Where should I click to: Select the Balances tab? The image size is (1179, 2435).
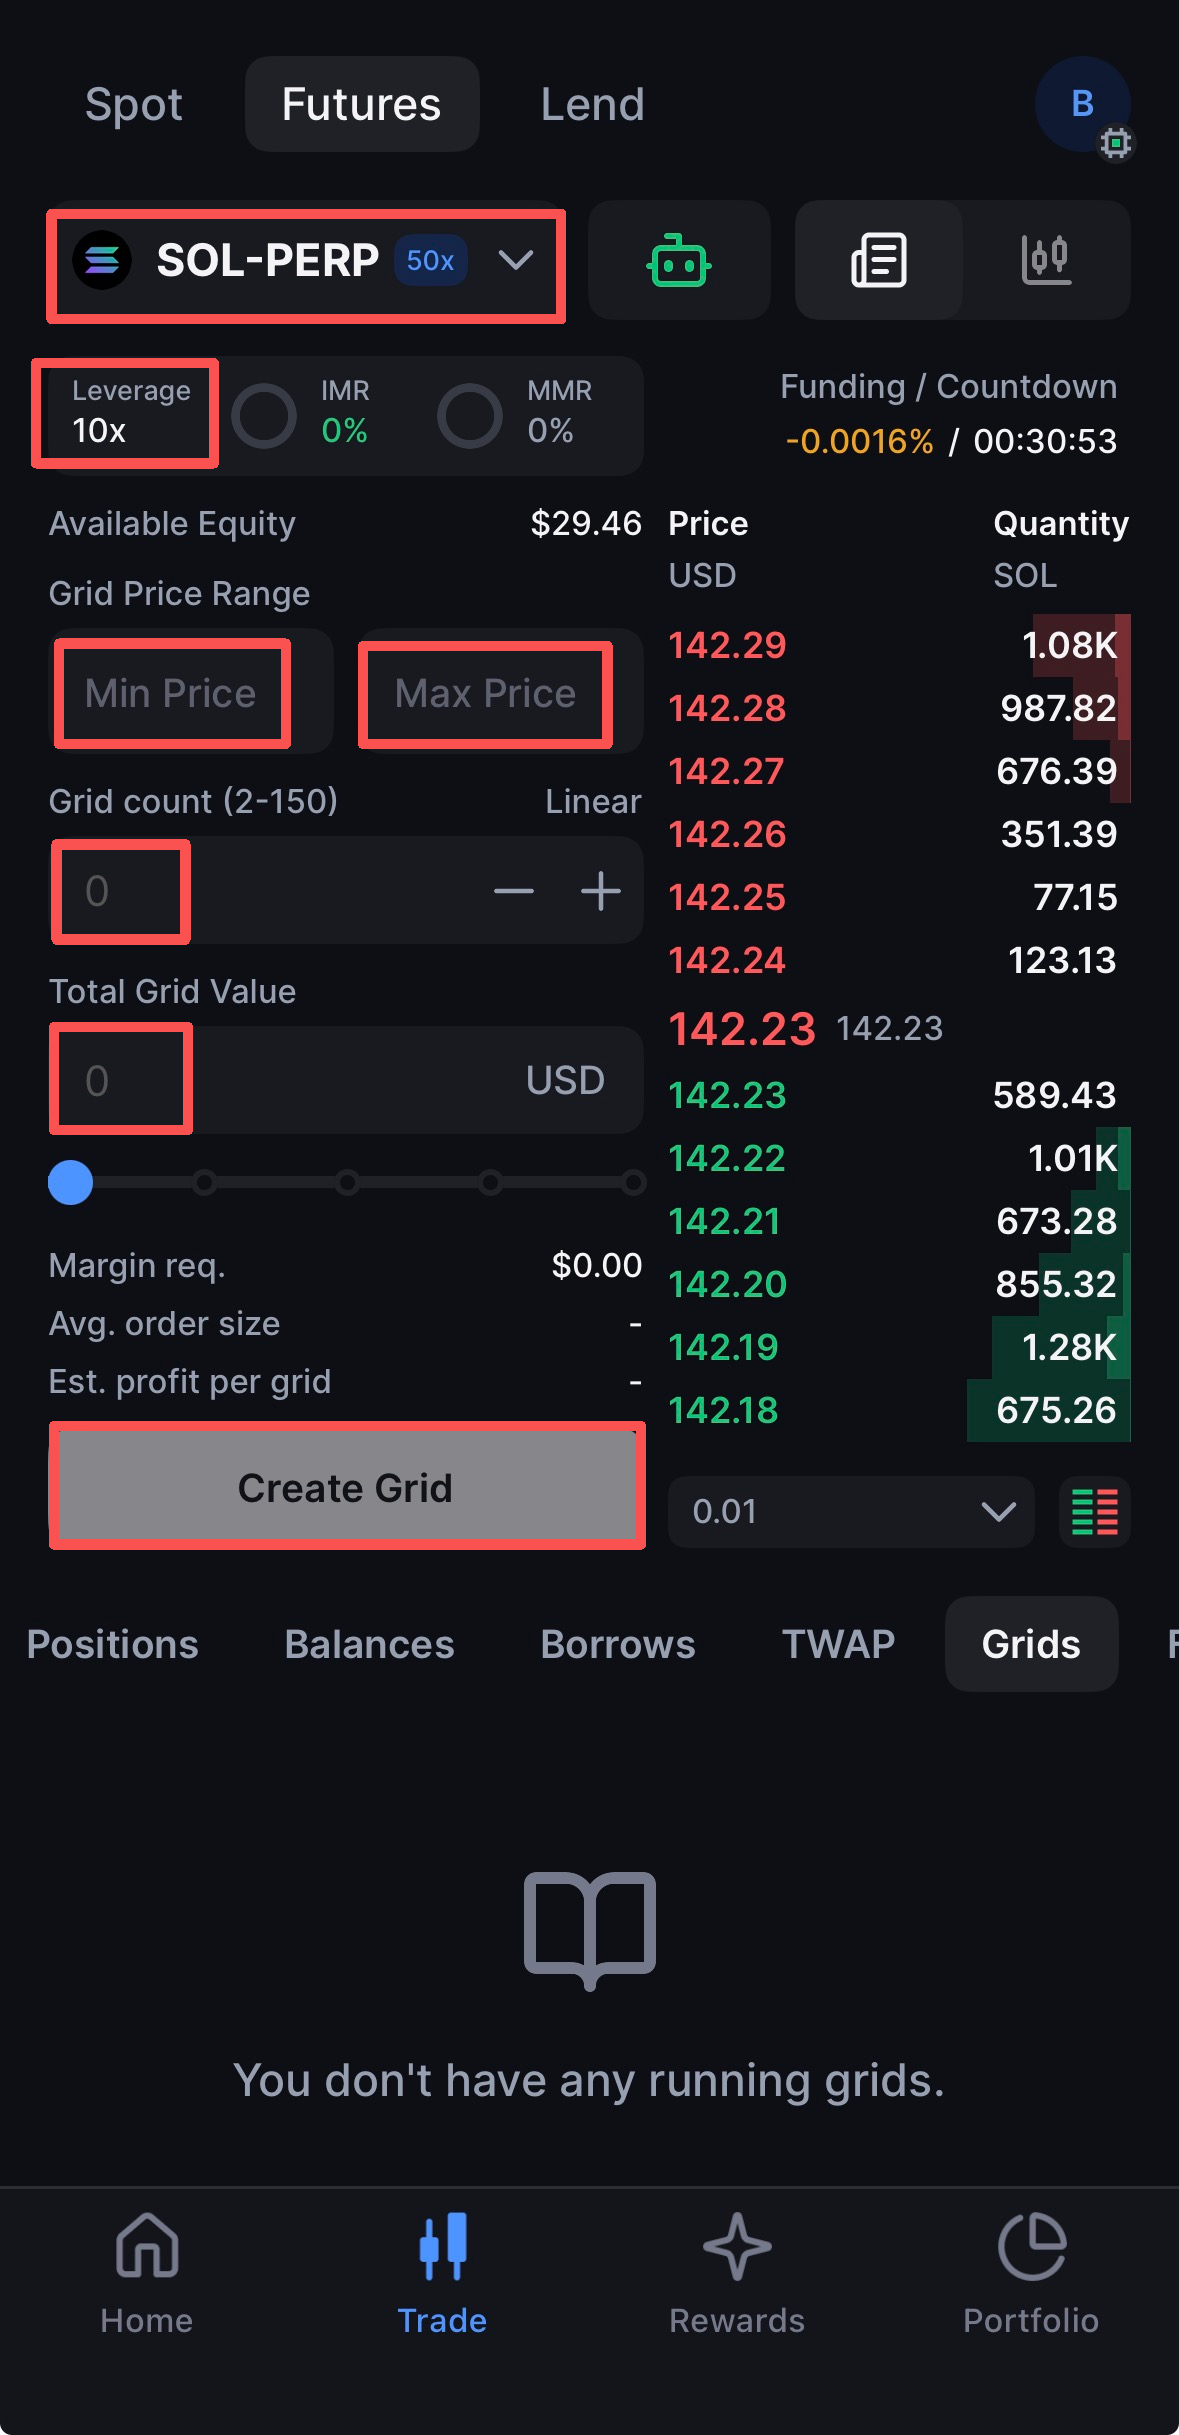369,1644
